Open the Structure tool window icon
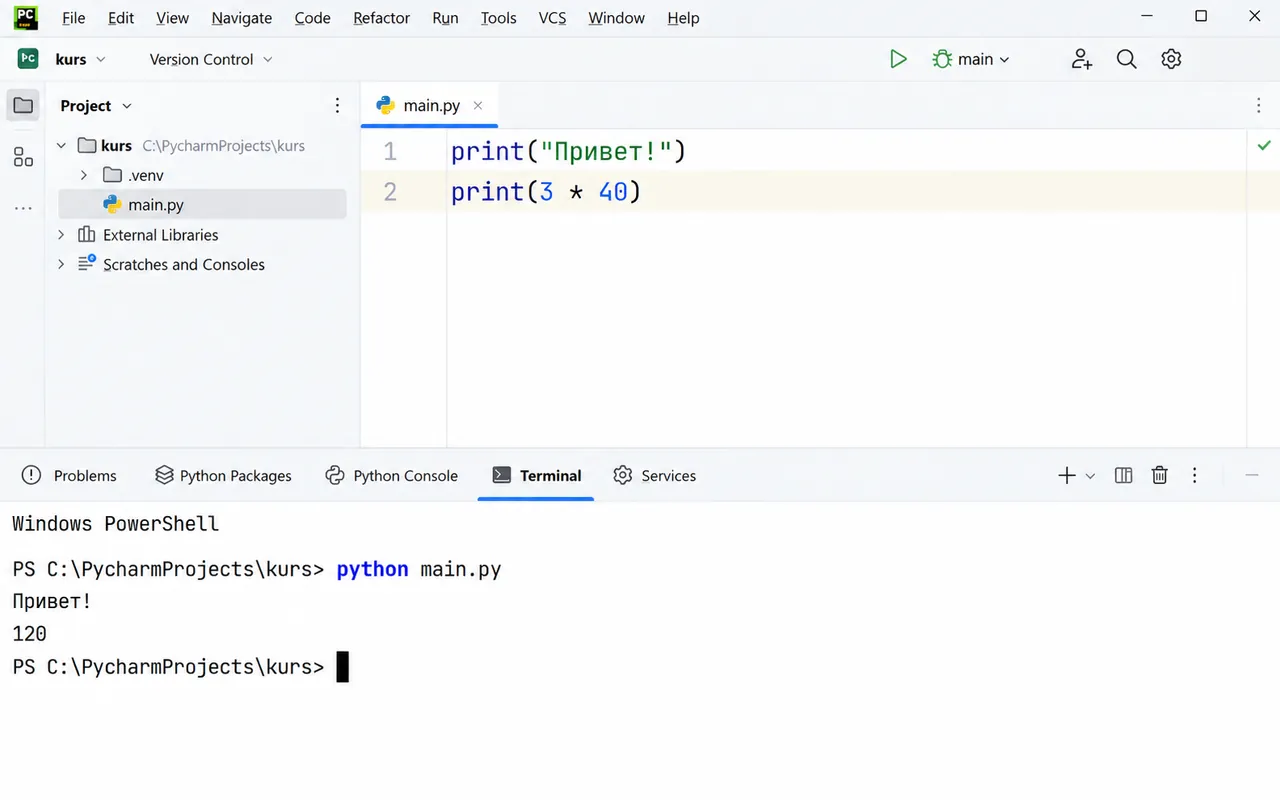 click(x=24, y=157)
